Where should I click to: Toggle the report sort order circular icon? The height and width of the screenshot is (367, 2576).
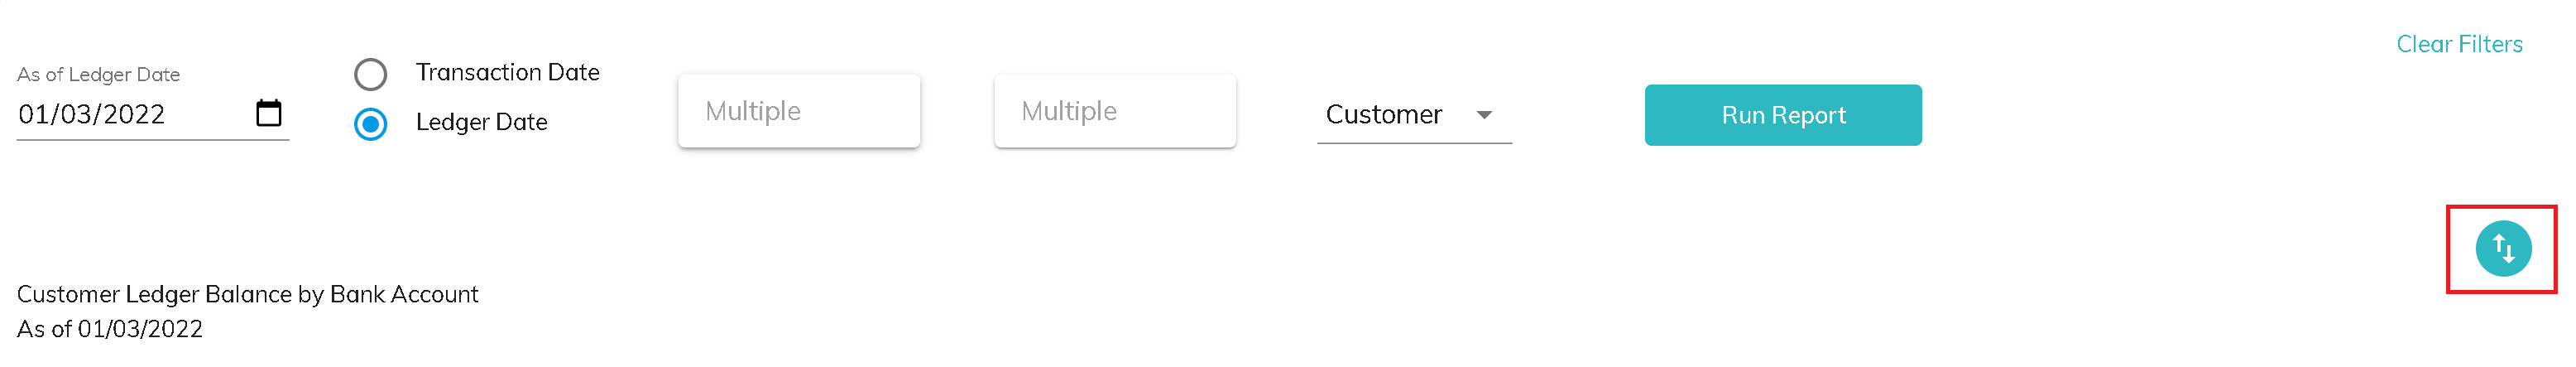point(2502,248)
